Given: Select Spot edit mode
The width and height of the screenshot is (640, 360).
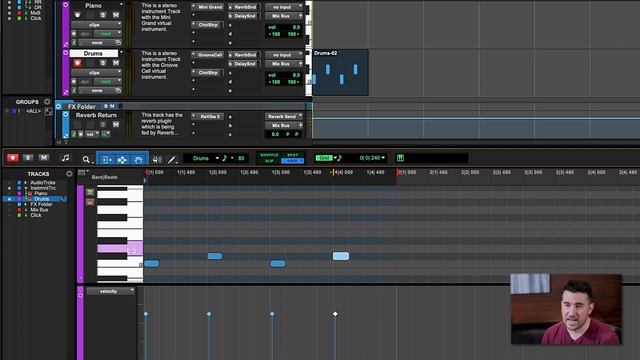Looking at the screenshot, I should (x=292, y=155).
